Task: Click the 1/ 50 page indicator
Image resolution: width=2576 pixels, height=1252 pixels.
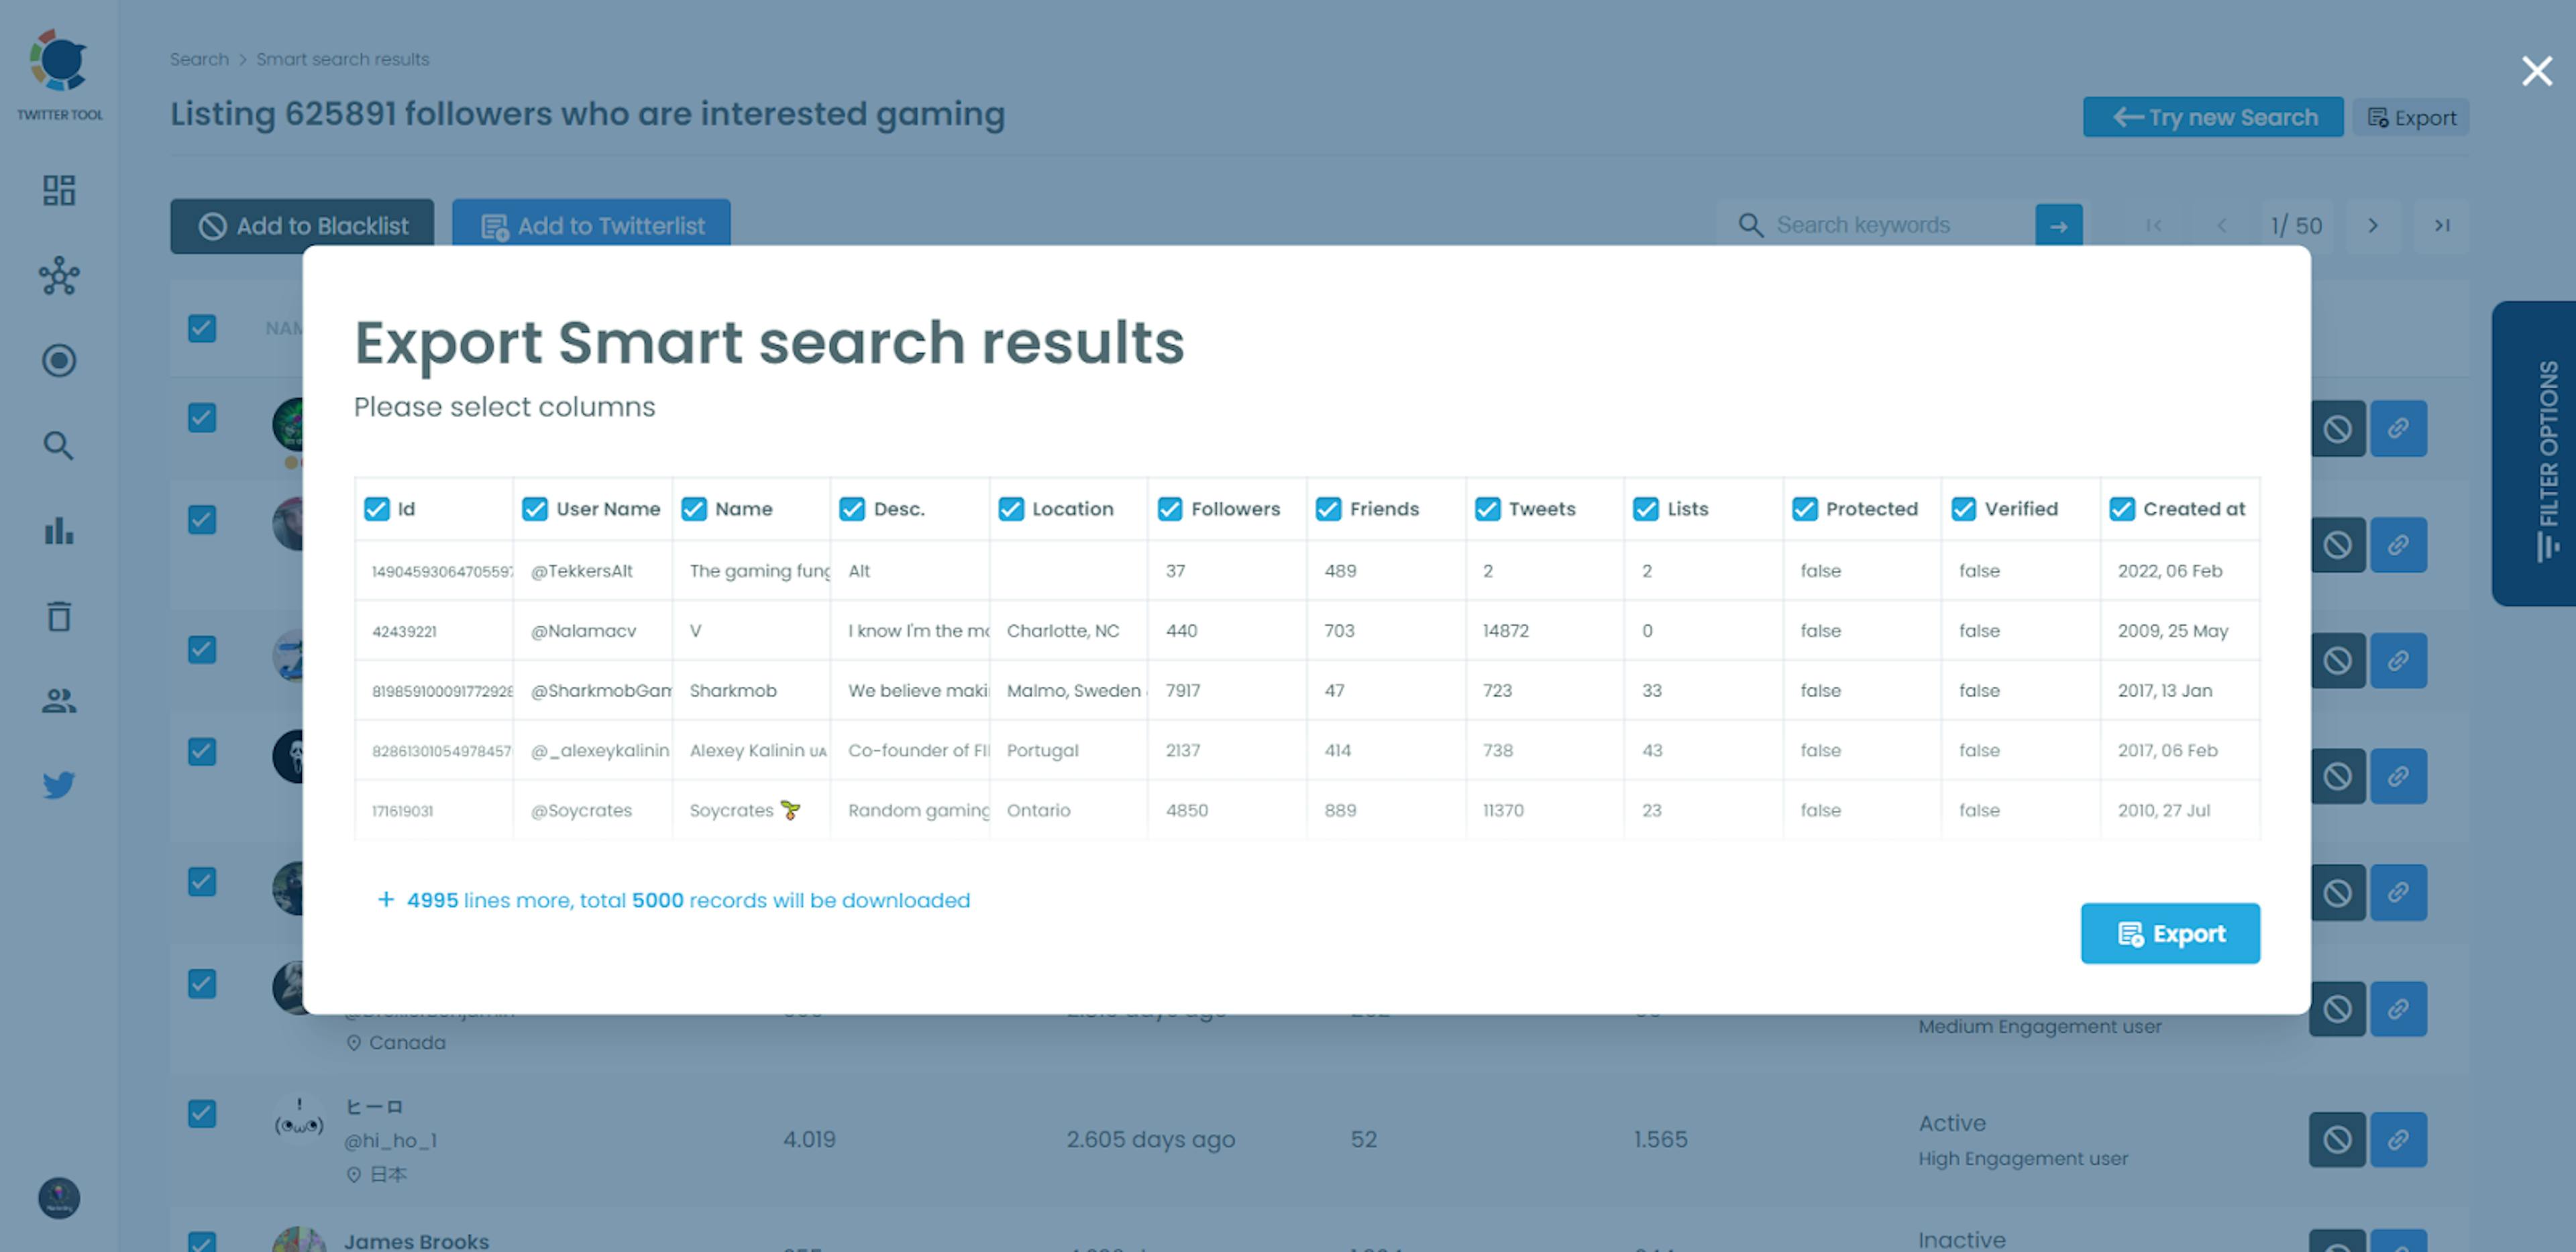Action: point(2296,226)
